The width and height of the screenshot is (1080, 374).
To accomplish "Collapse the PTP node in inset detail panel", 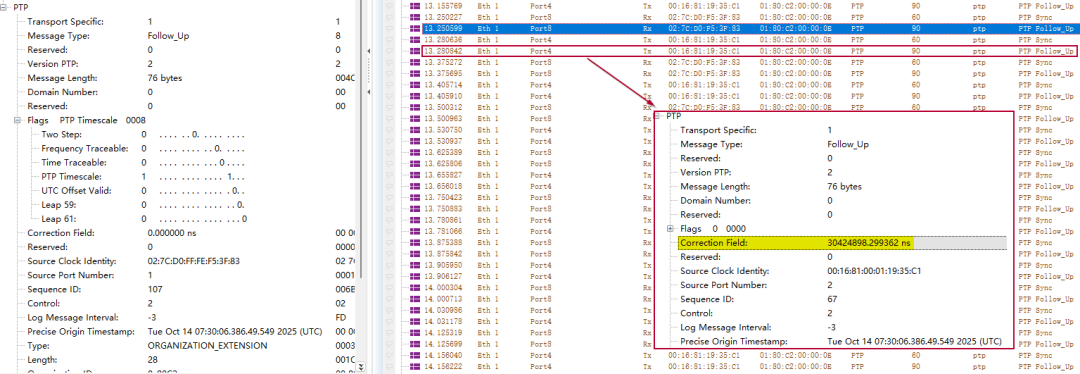I will (x=657, y=116).
